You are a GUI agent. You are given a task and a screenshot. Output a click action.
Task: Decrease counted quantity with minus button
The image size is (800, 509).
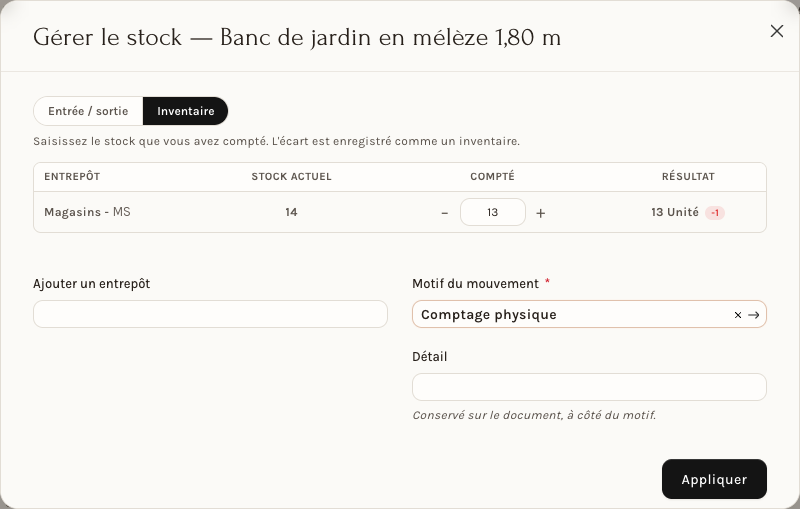444,213
